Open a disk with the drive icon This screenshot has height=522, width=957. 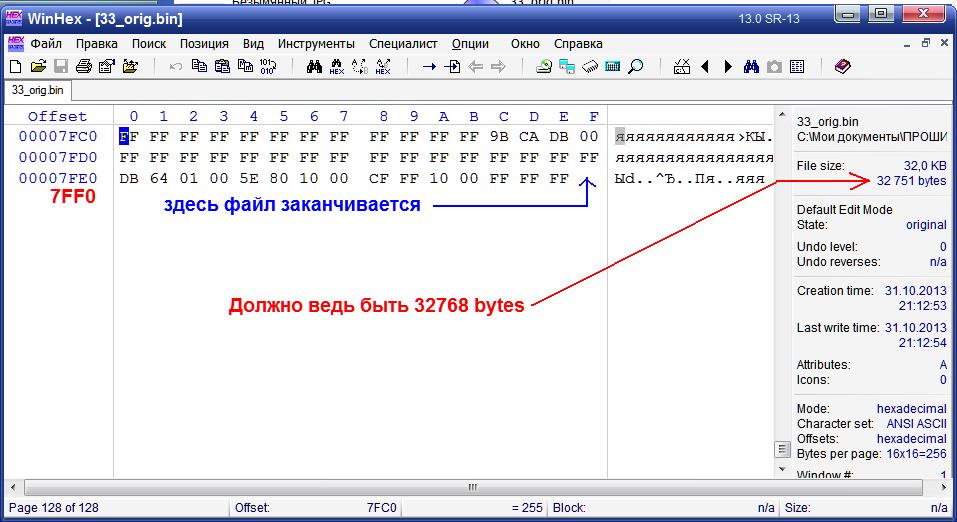544,67
